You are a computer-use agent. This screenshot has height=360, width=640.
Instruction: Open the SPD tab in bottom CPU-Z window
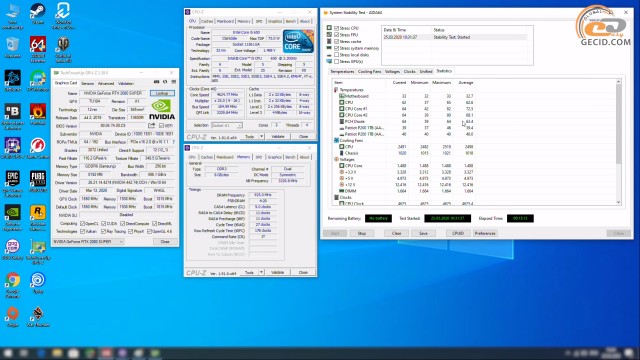[x=259, y=157]
